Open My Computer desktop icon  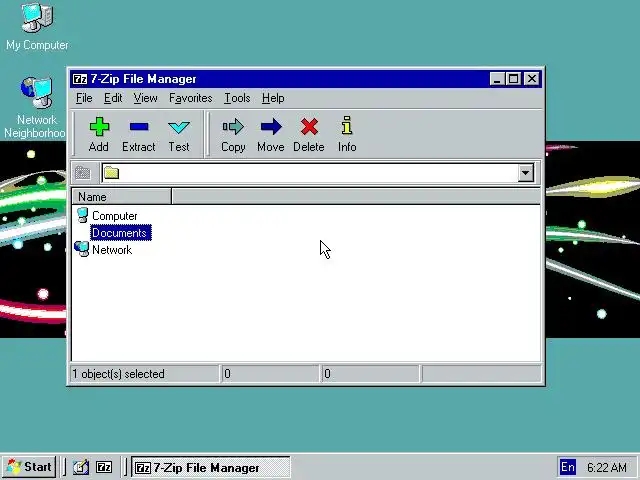(37, 27)
